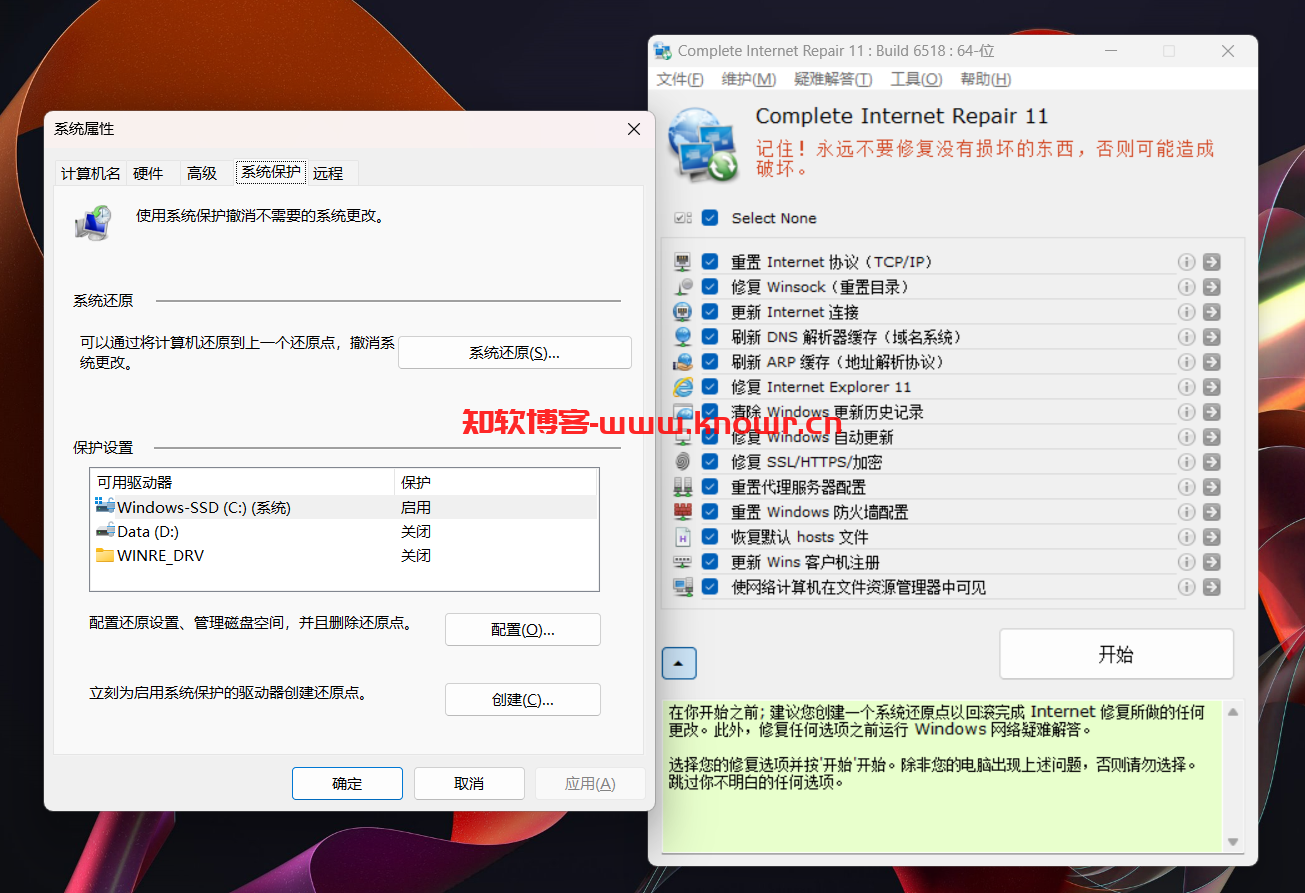
Task: Toggle 修复 Internet Explorer 11 checkbox
Action: pyautogui.click(x=710, y=387)
